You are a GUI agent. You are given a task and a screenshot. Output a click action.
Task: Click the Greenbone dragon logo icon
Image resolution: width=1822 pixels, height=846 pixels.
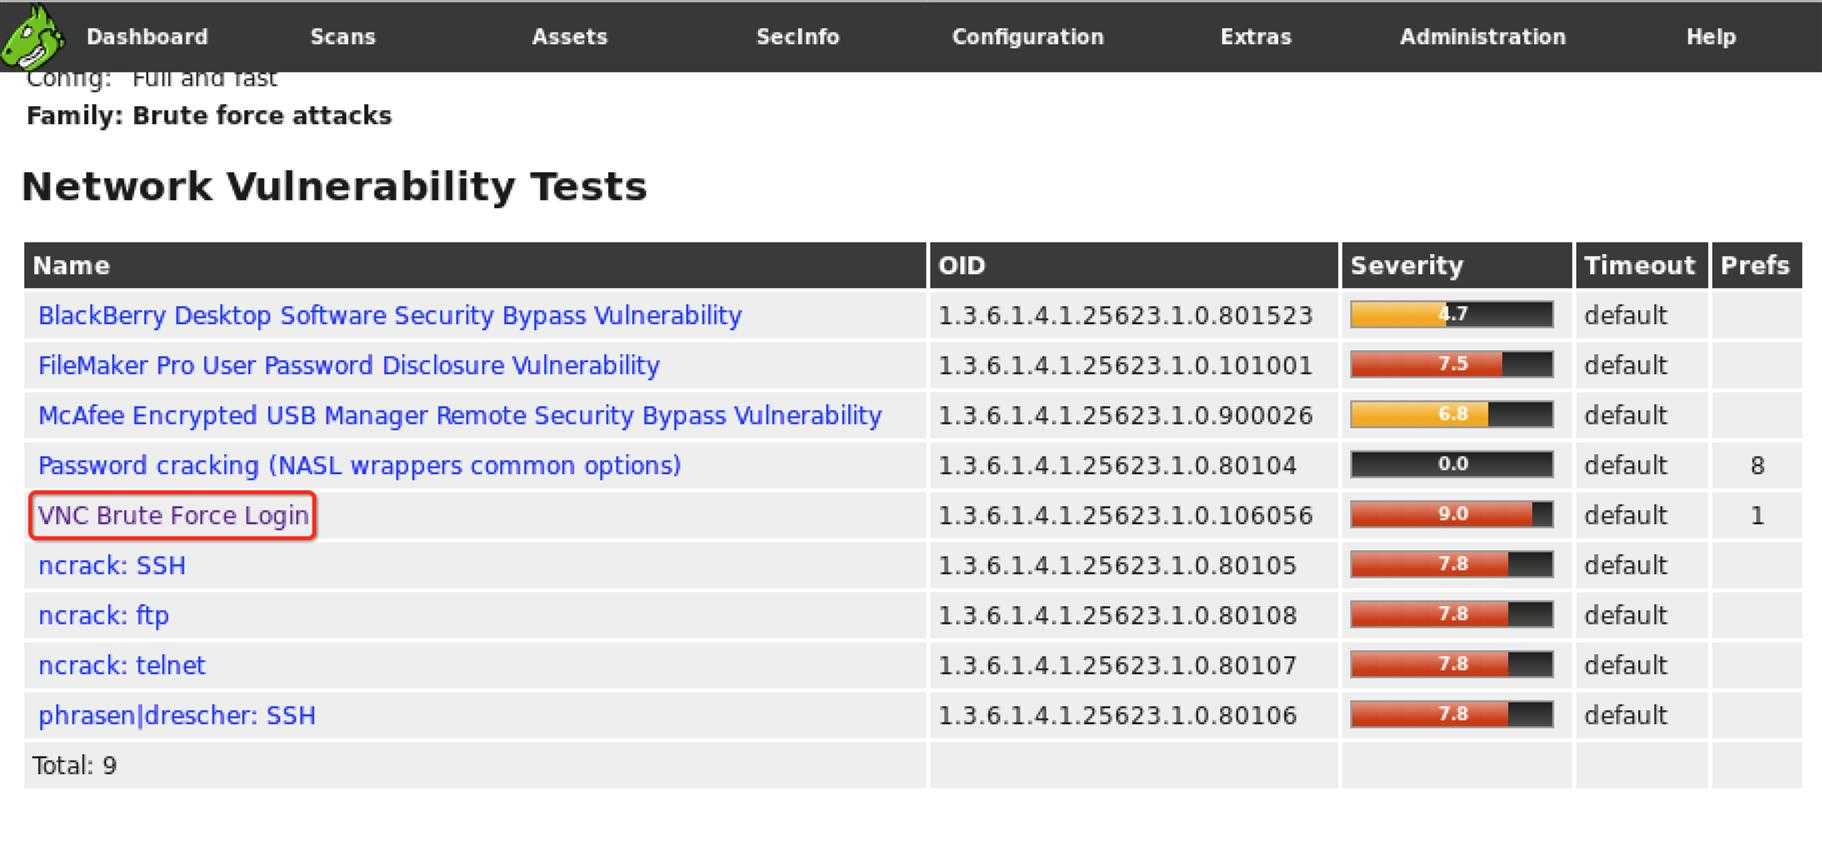coord(32,36)
